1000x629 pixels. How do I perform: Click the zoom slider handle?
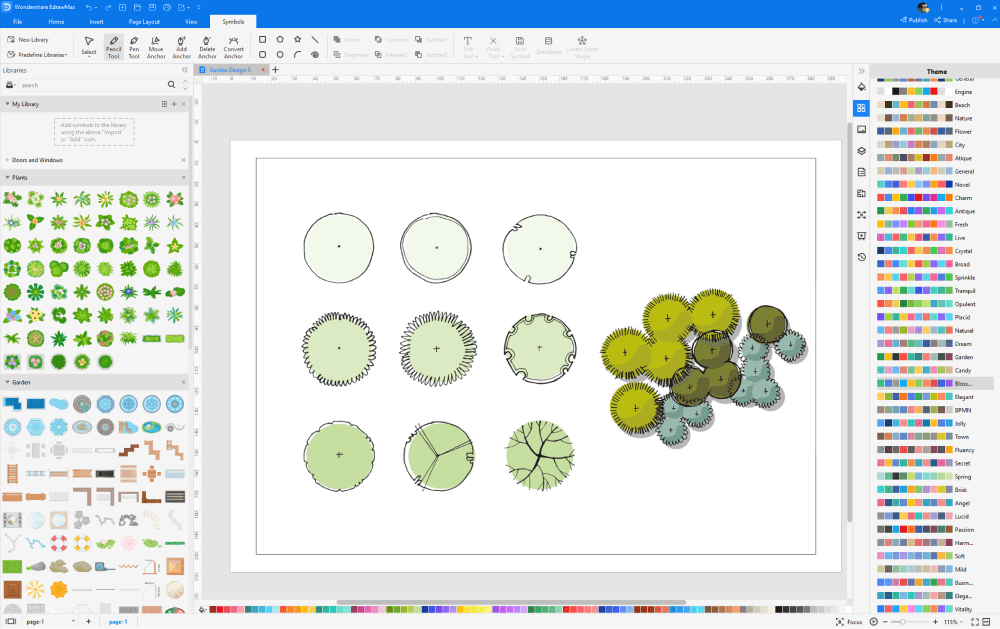point(902,622)
